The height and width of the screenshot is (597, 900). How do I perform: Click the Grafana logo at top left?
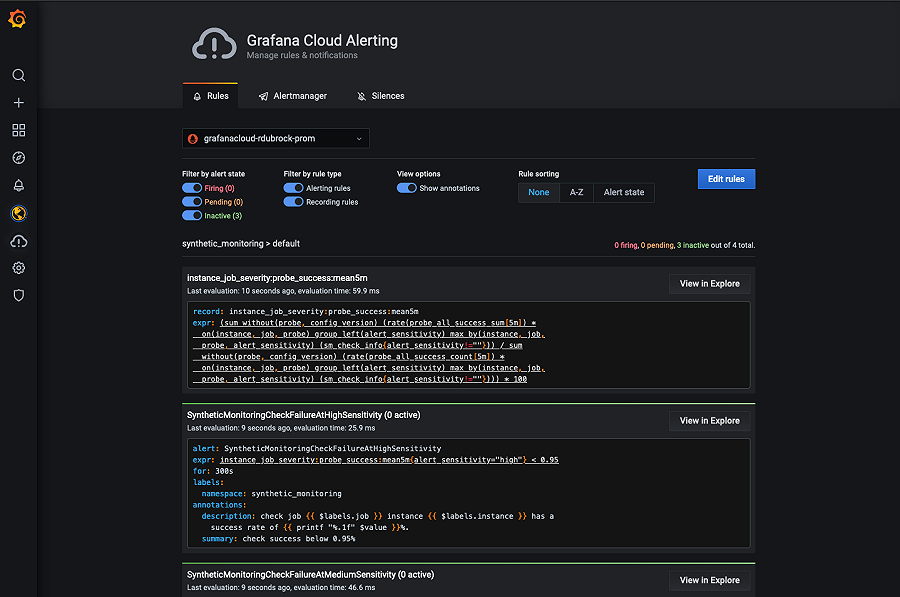17,18
